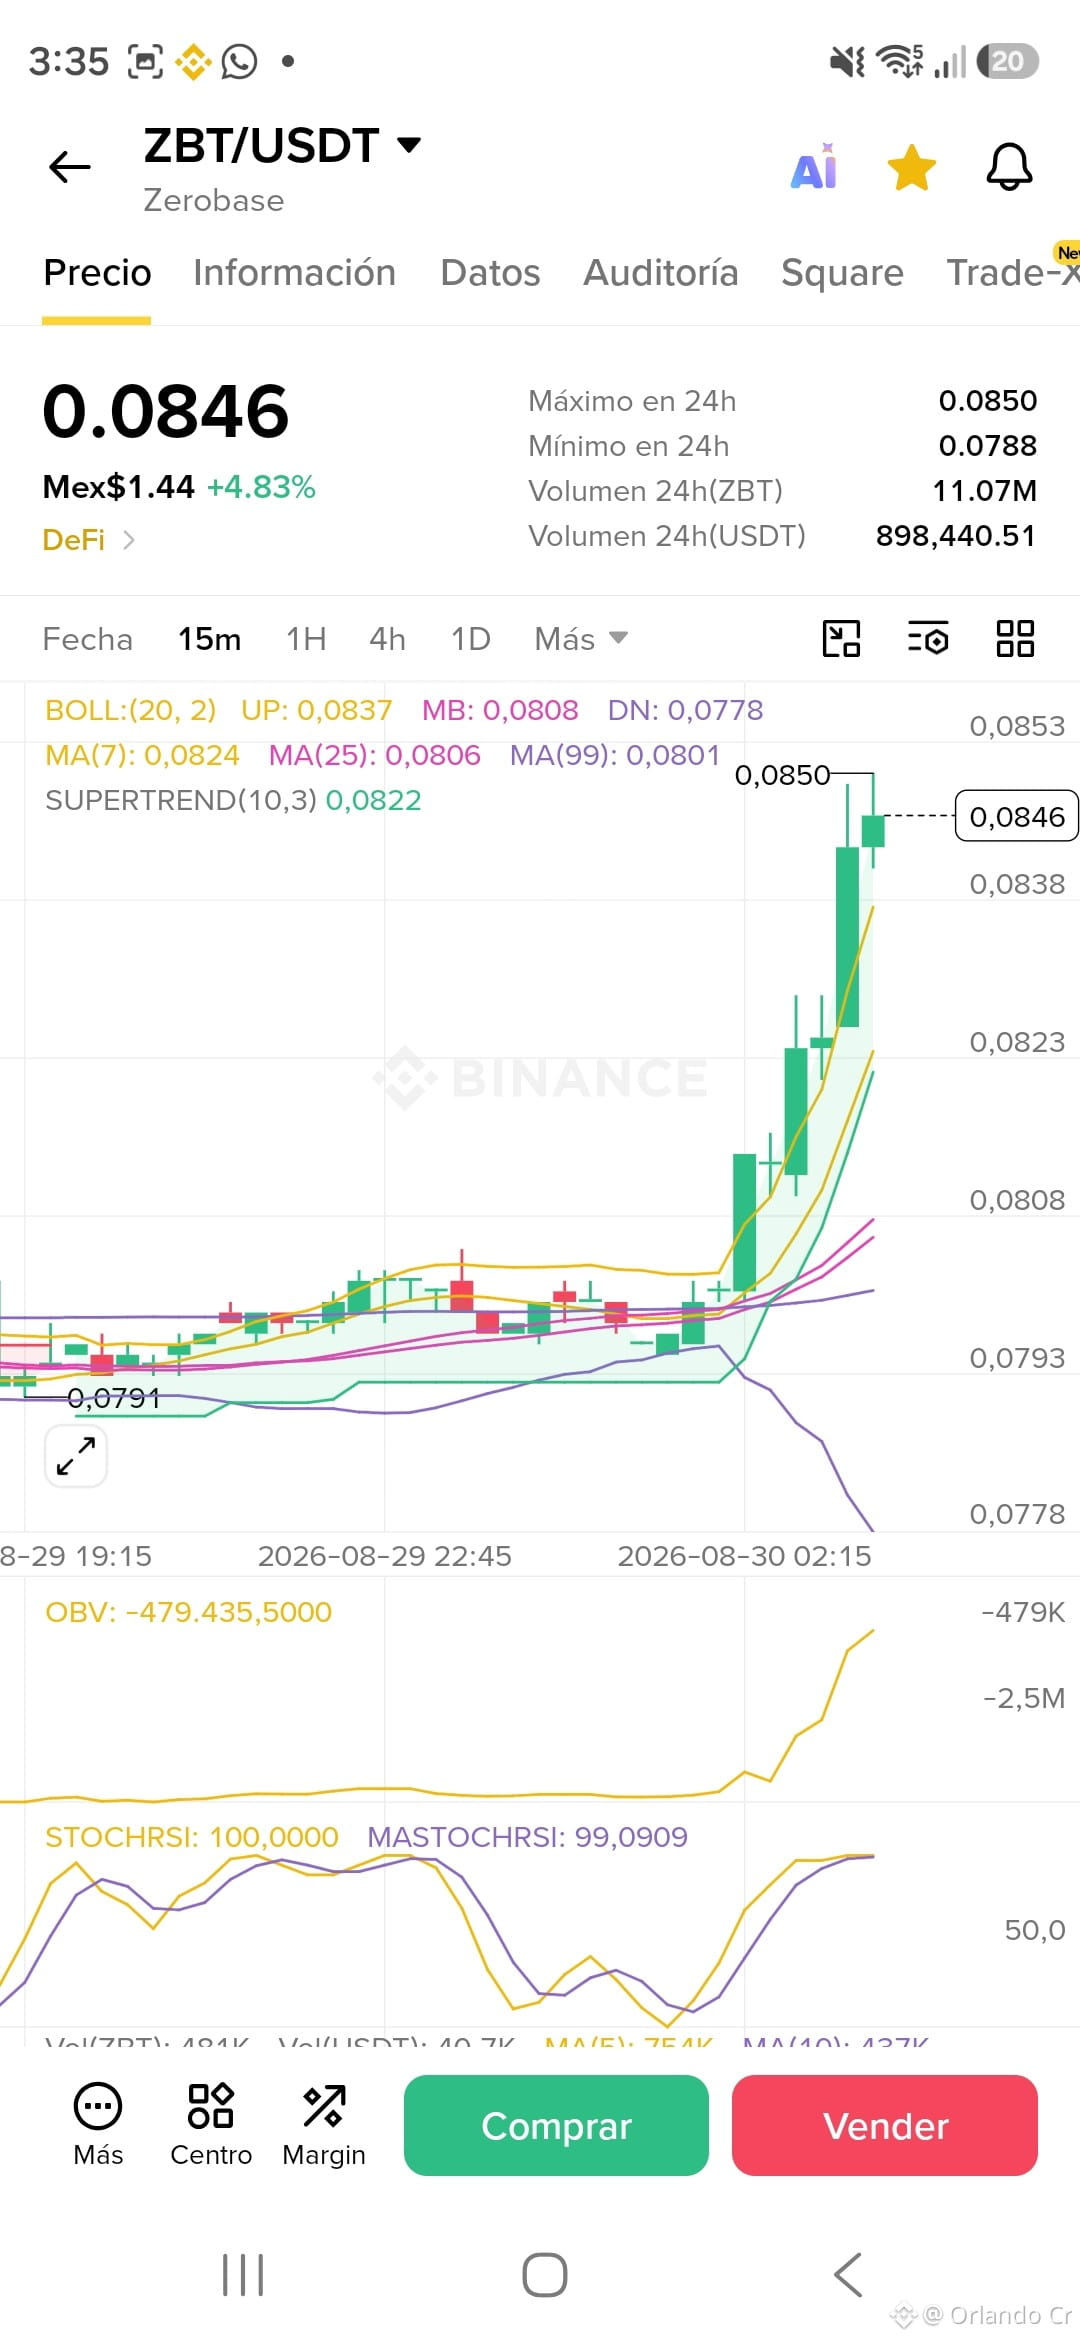
Task: Click the OBV indicator label
Action: [188, 1612]
